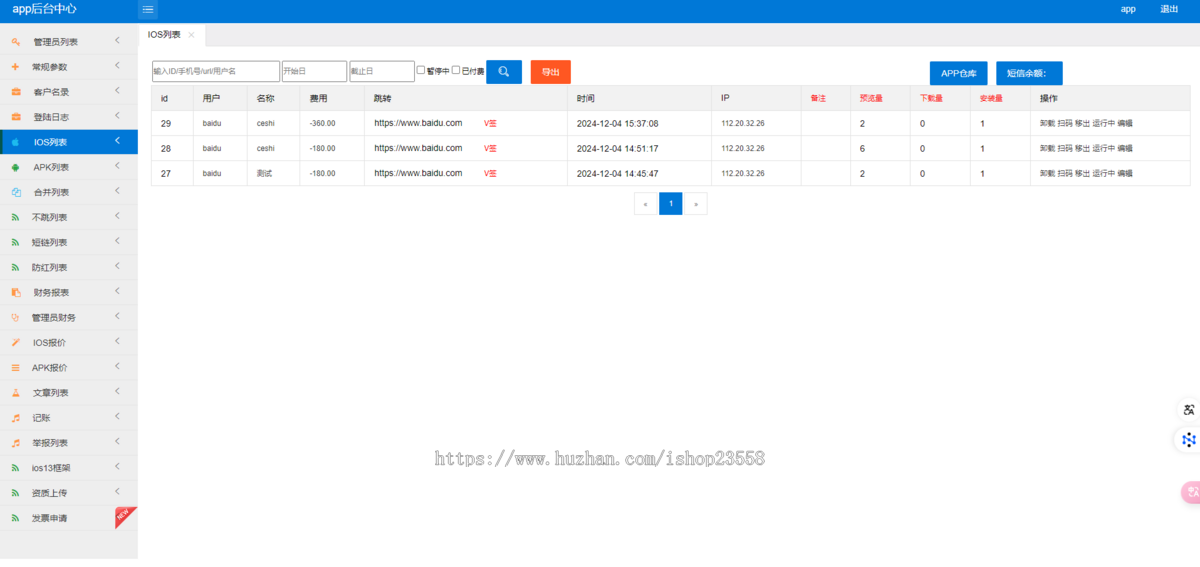Click the Apple icon beside IOS列表

[x=15, y=142]
